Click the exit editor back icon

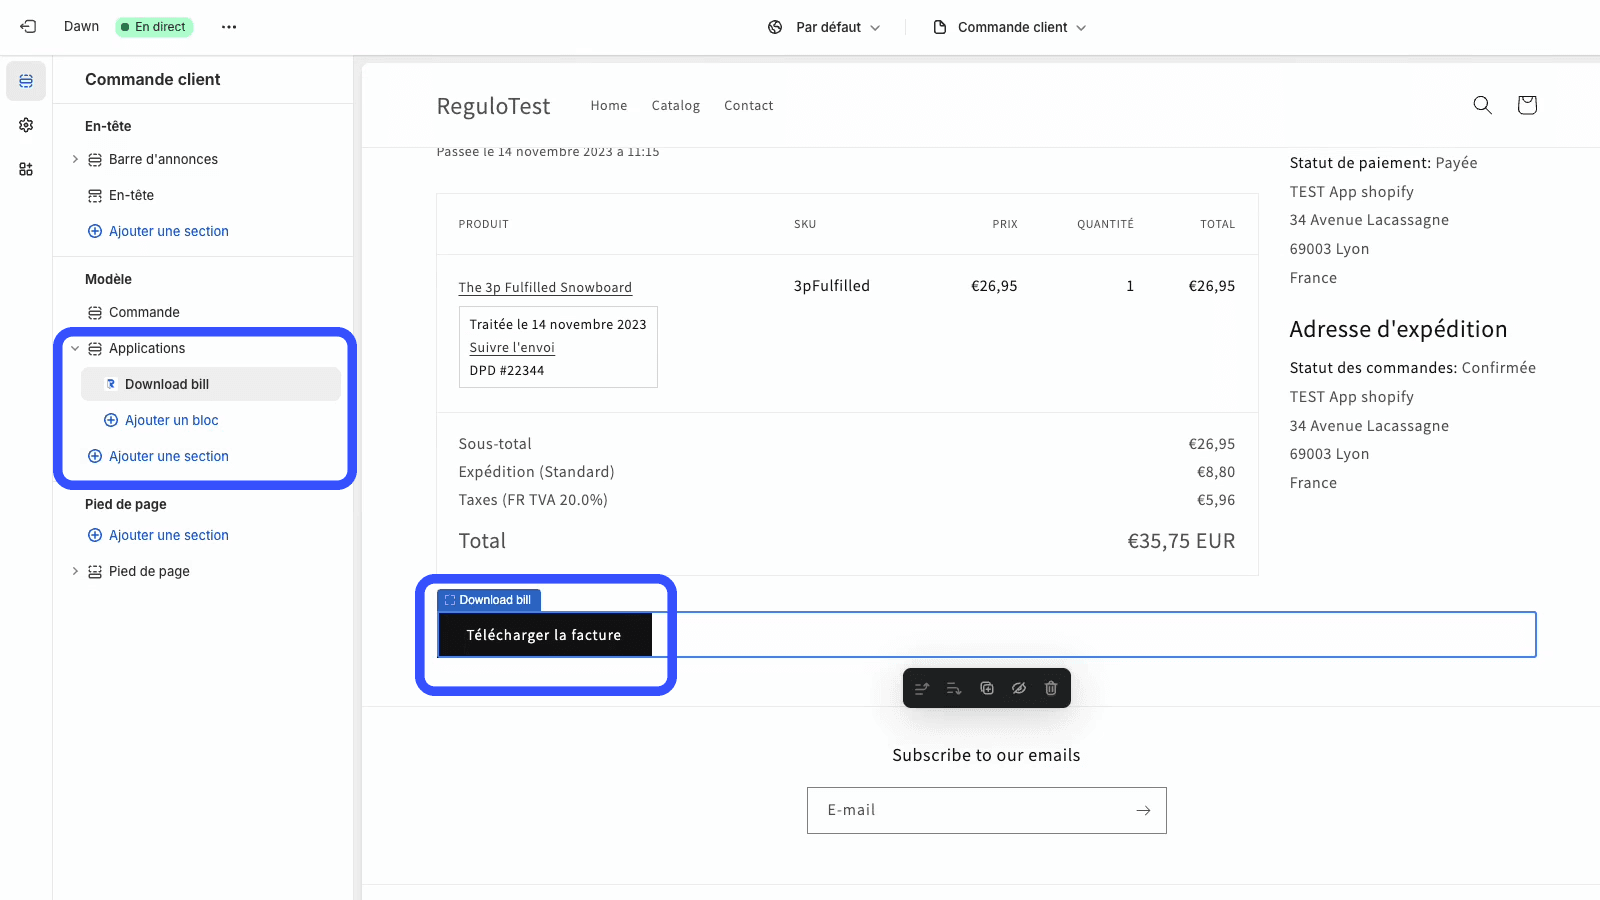click(28, 27)
